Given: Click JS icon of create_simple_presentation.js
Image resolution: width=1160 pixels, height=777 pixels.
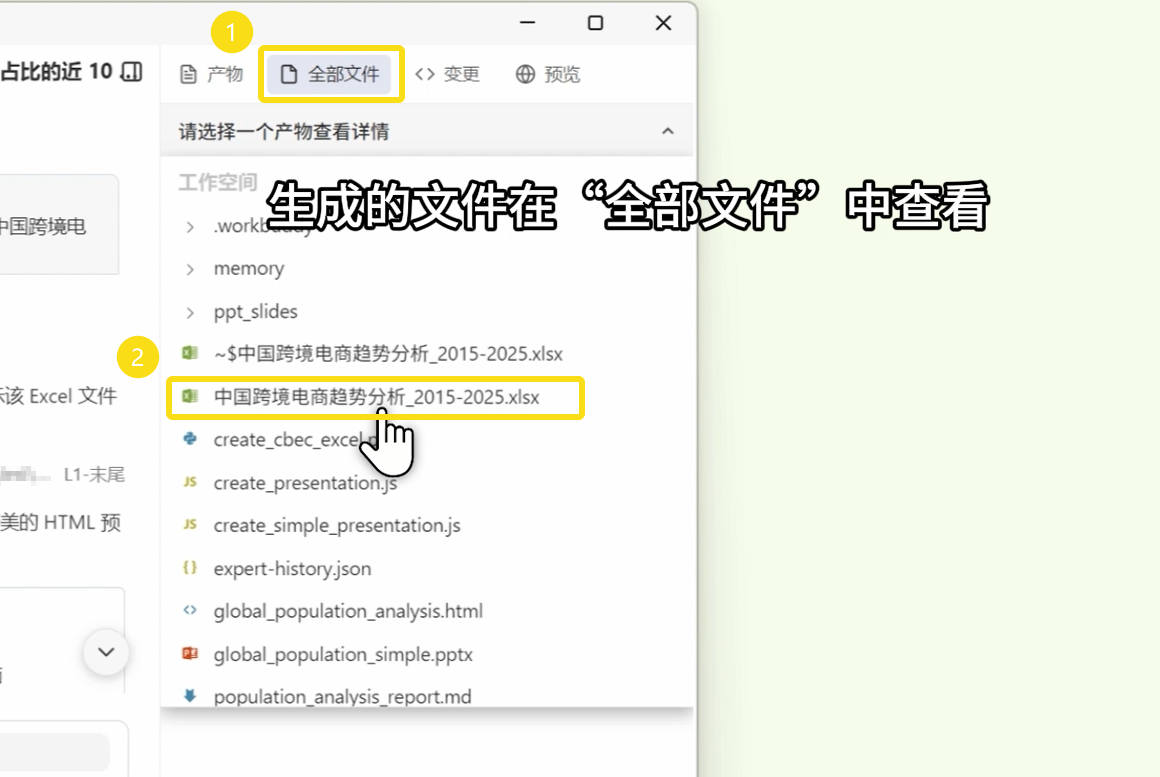Looking at the screenshot, I should [188, 525].
